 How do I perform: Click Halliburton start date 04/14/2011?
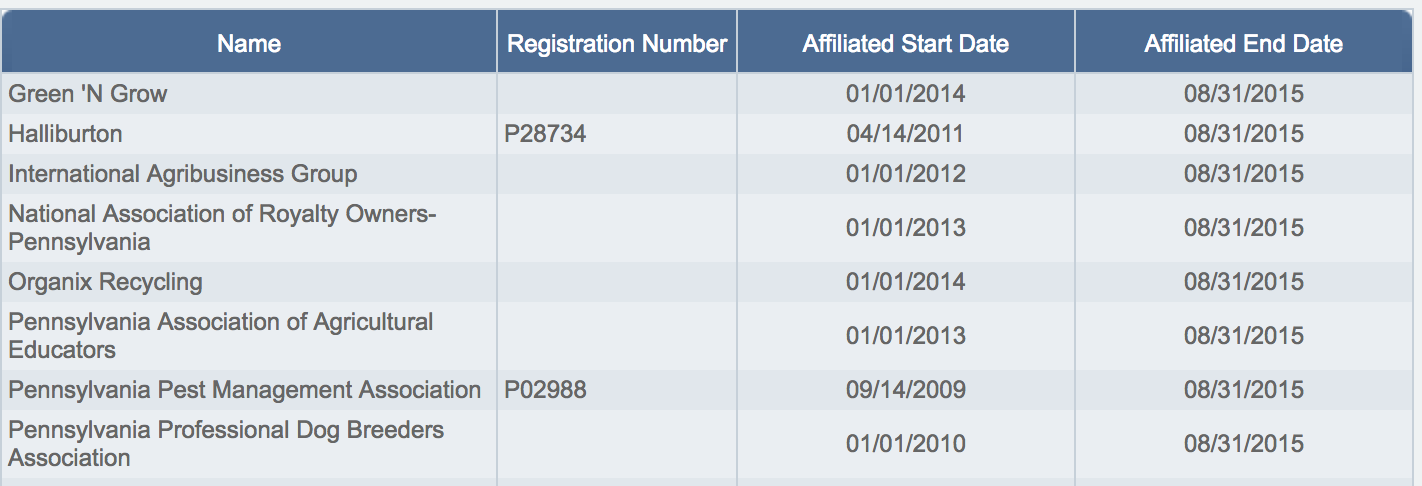[905, 134]
